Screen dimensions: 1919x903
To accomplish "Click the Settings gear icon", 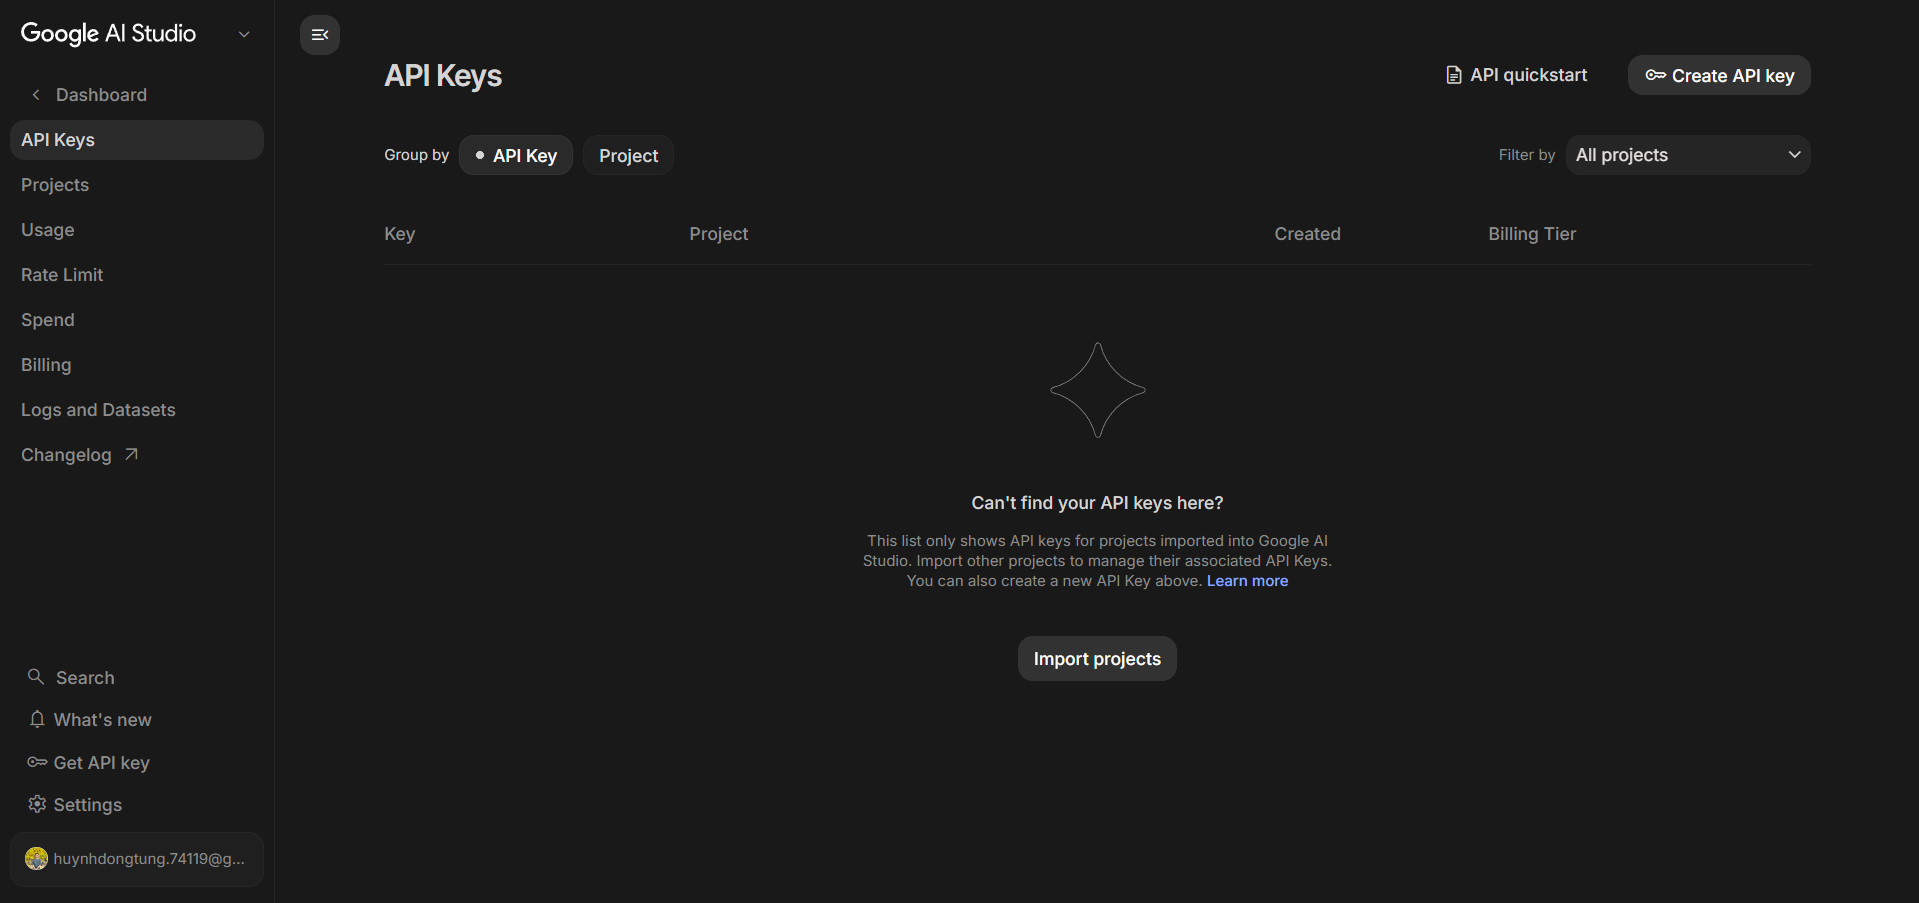I will 37,804.
